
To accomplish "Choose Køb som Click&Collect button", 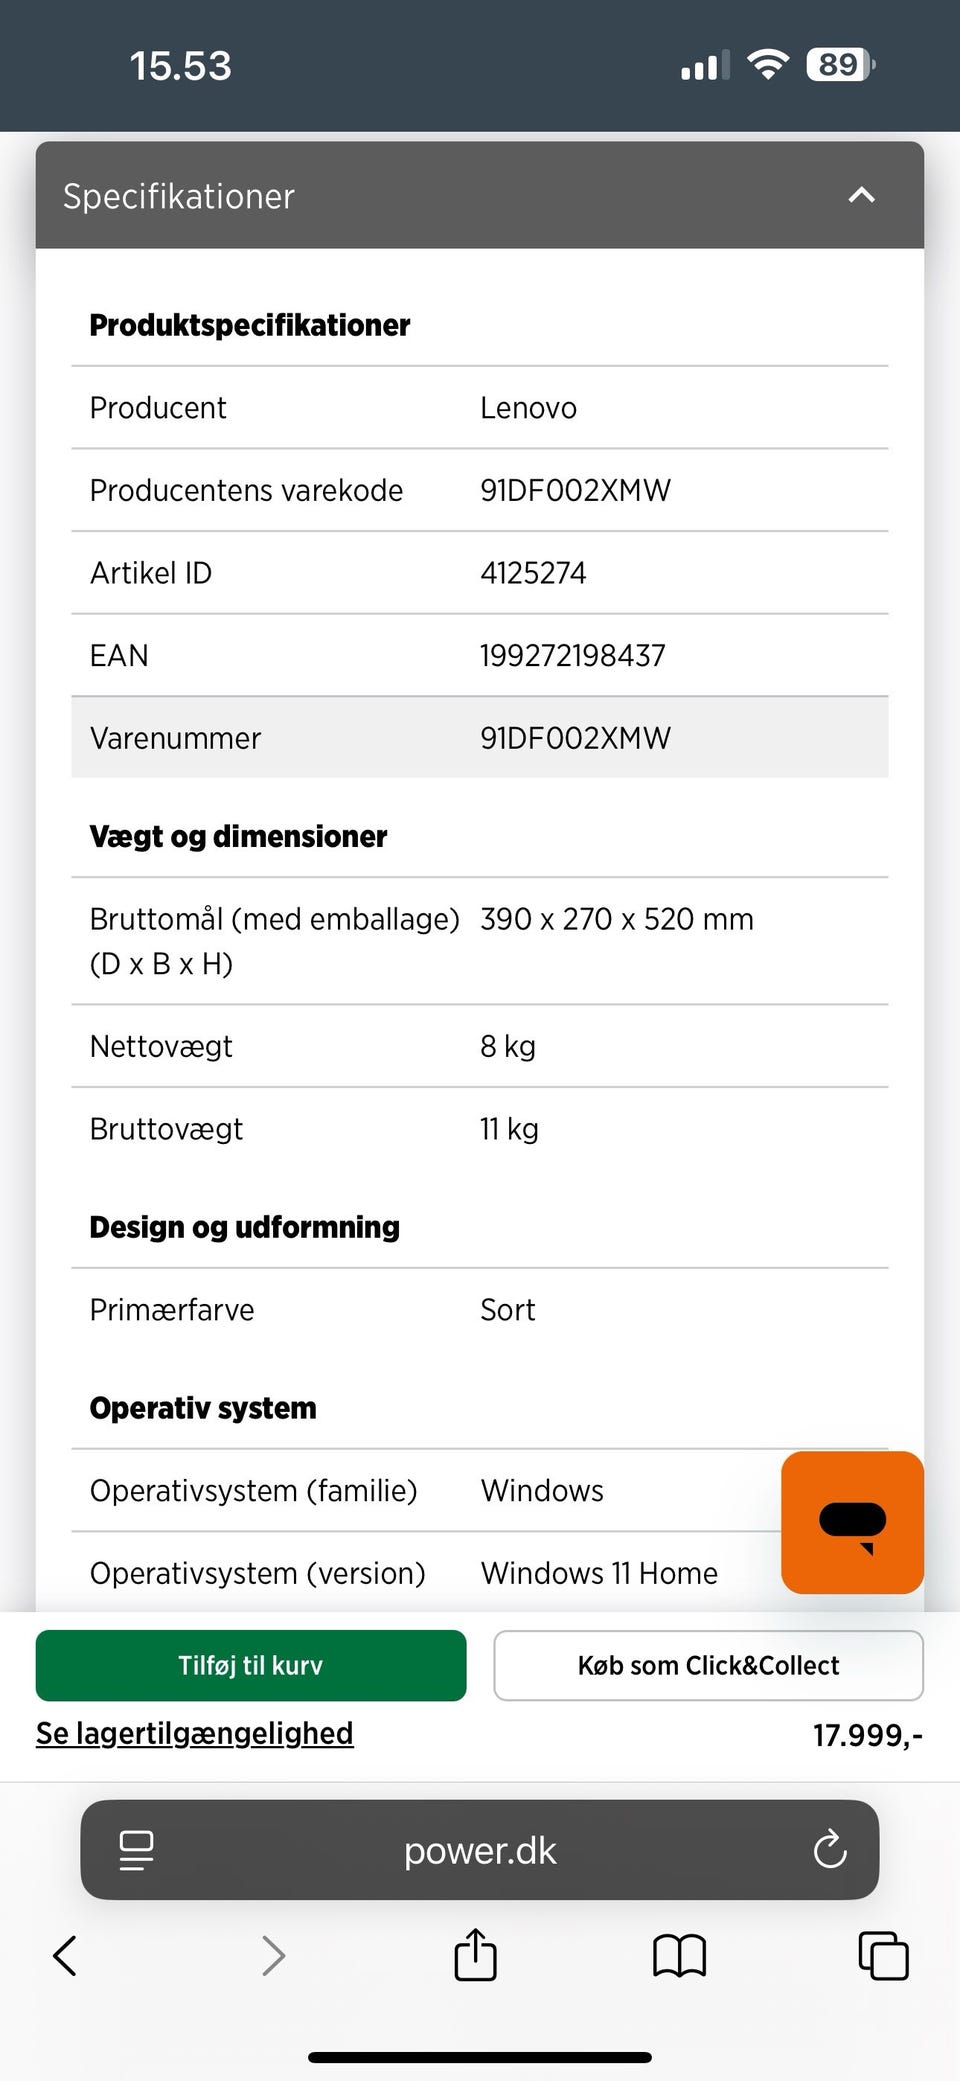I will [x=708, y=1665].
